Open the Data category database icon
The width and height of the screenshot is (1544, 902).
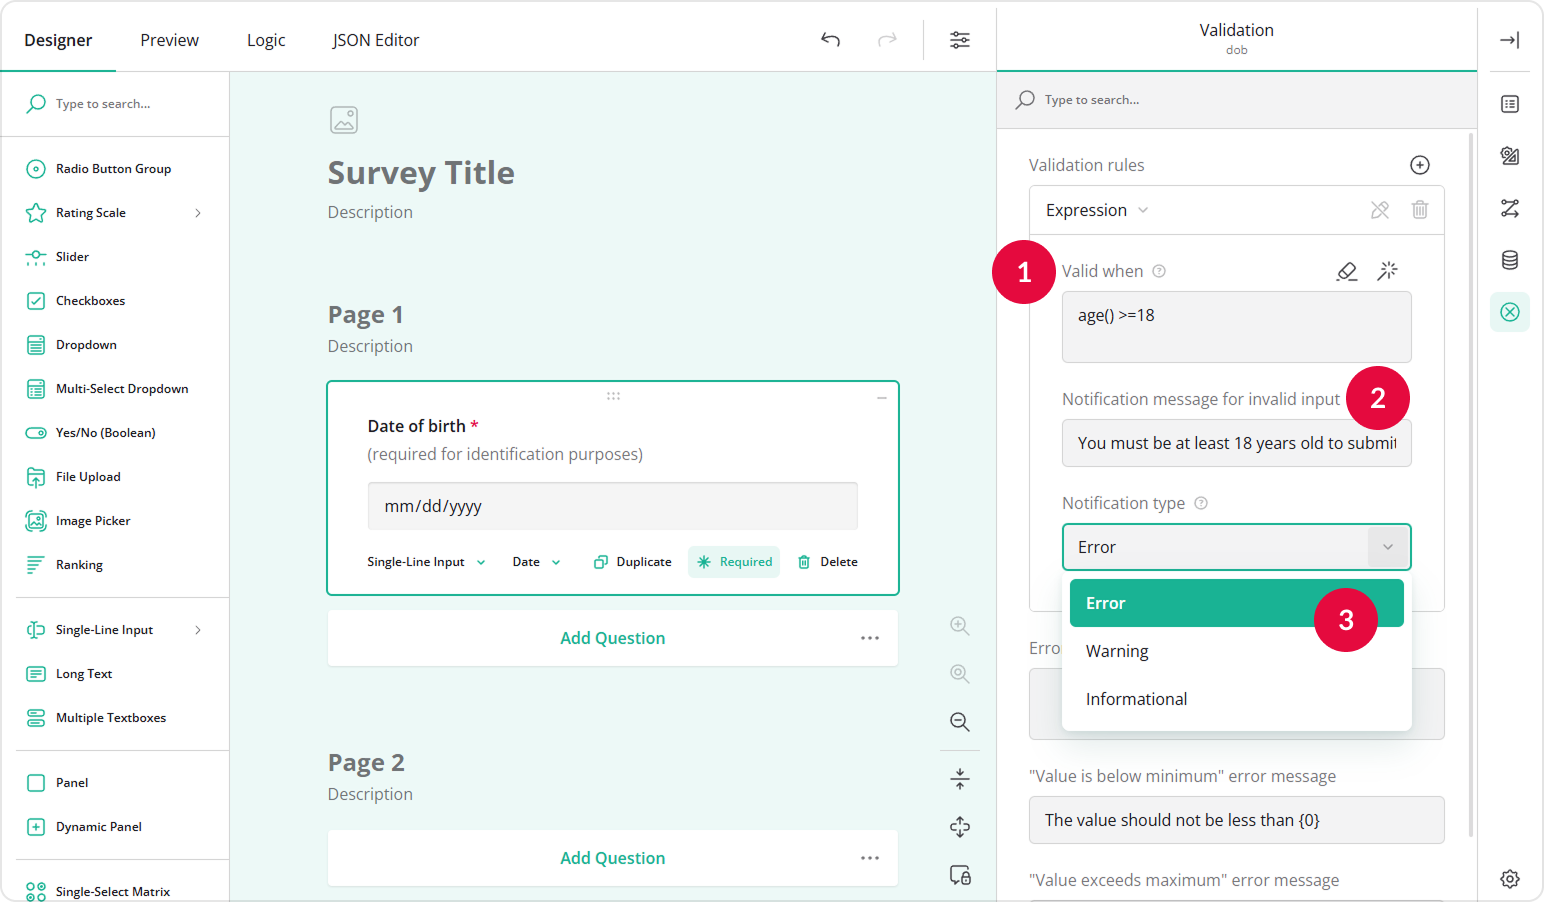coord(1510,260)
